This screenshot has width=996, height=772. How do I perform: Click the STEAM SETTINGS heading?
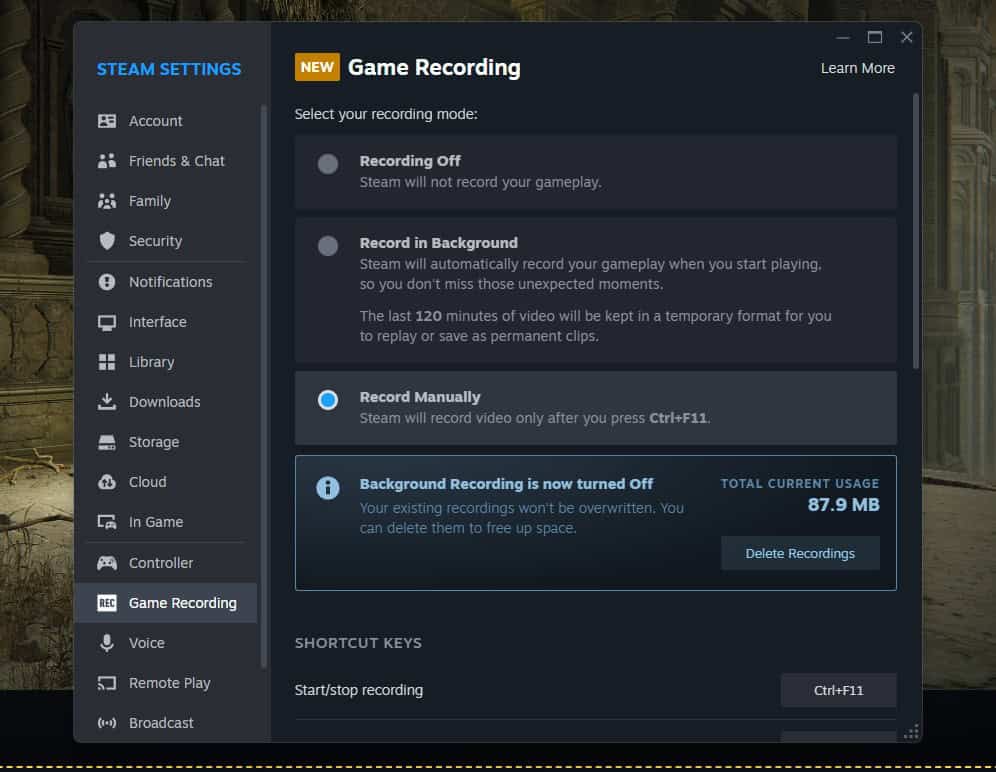coord(169,69)
